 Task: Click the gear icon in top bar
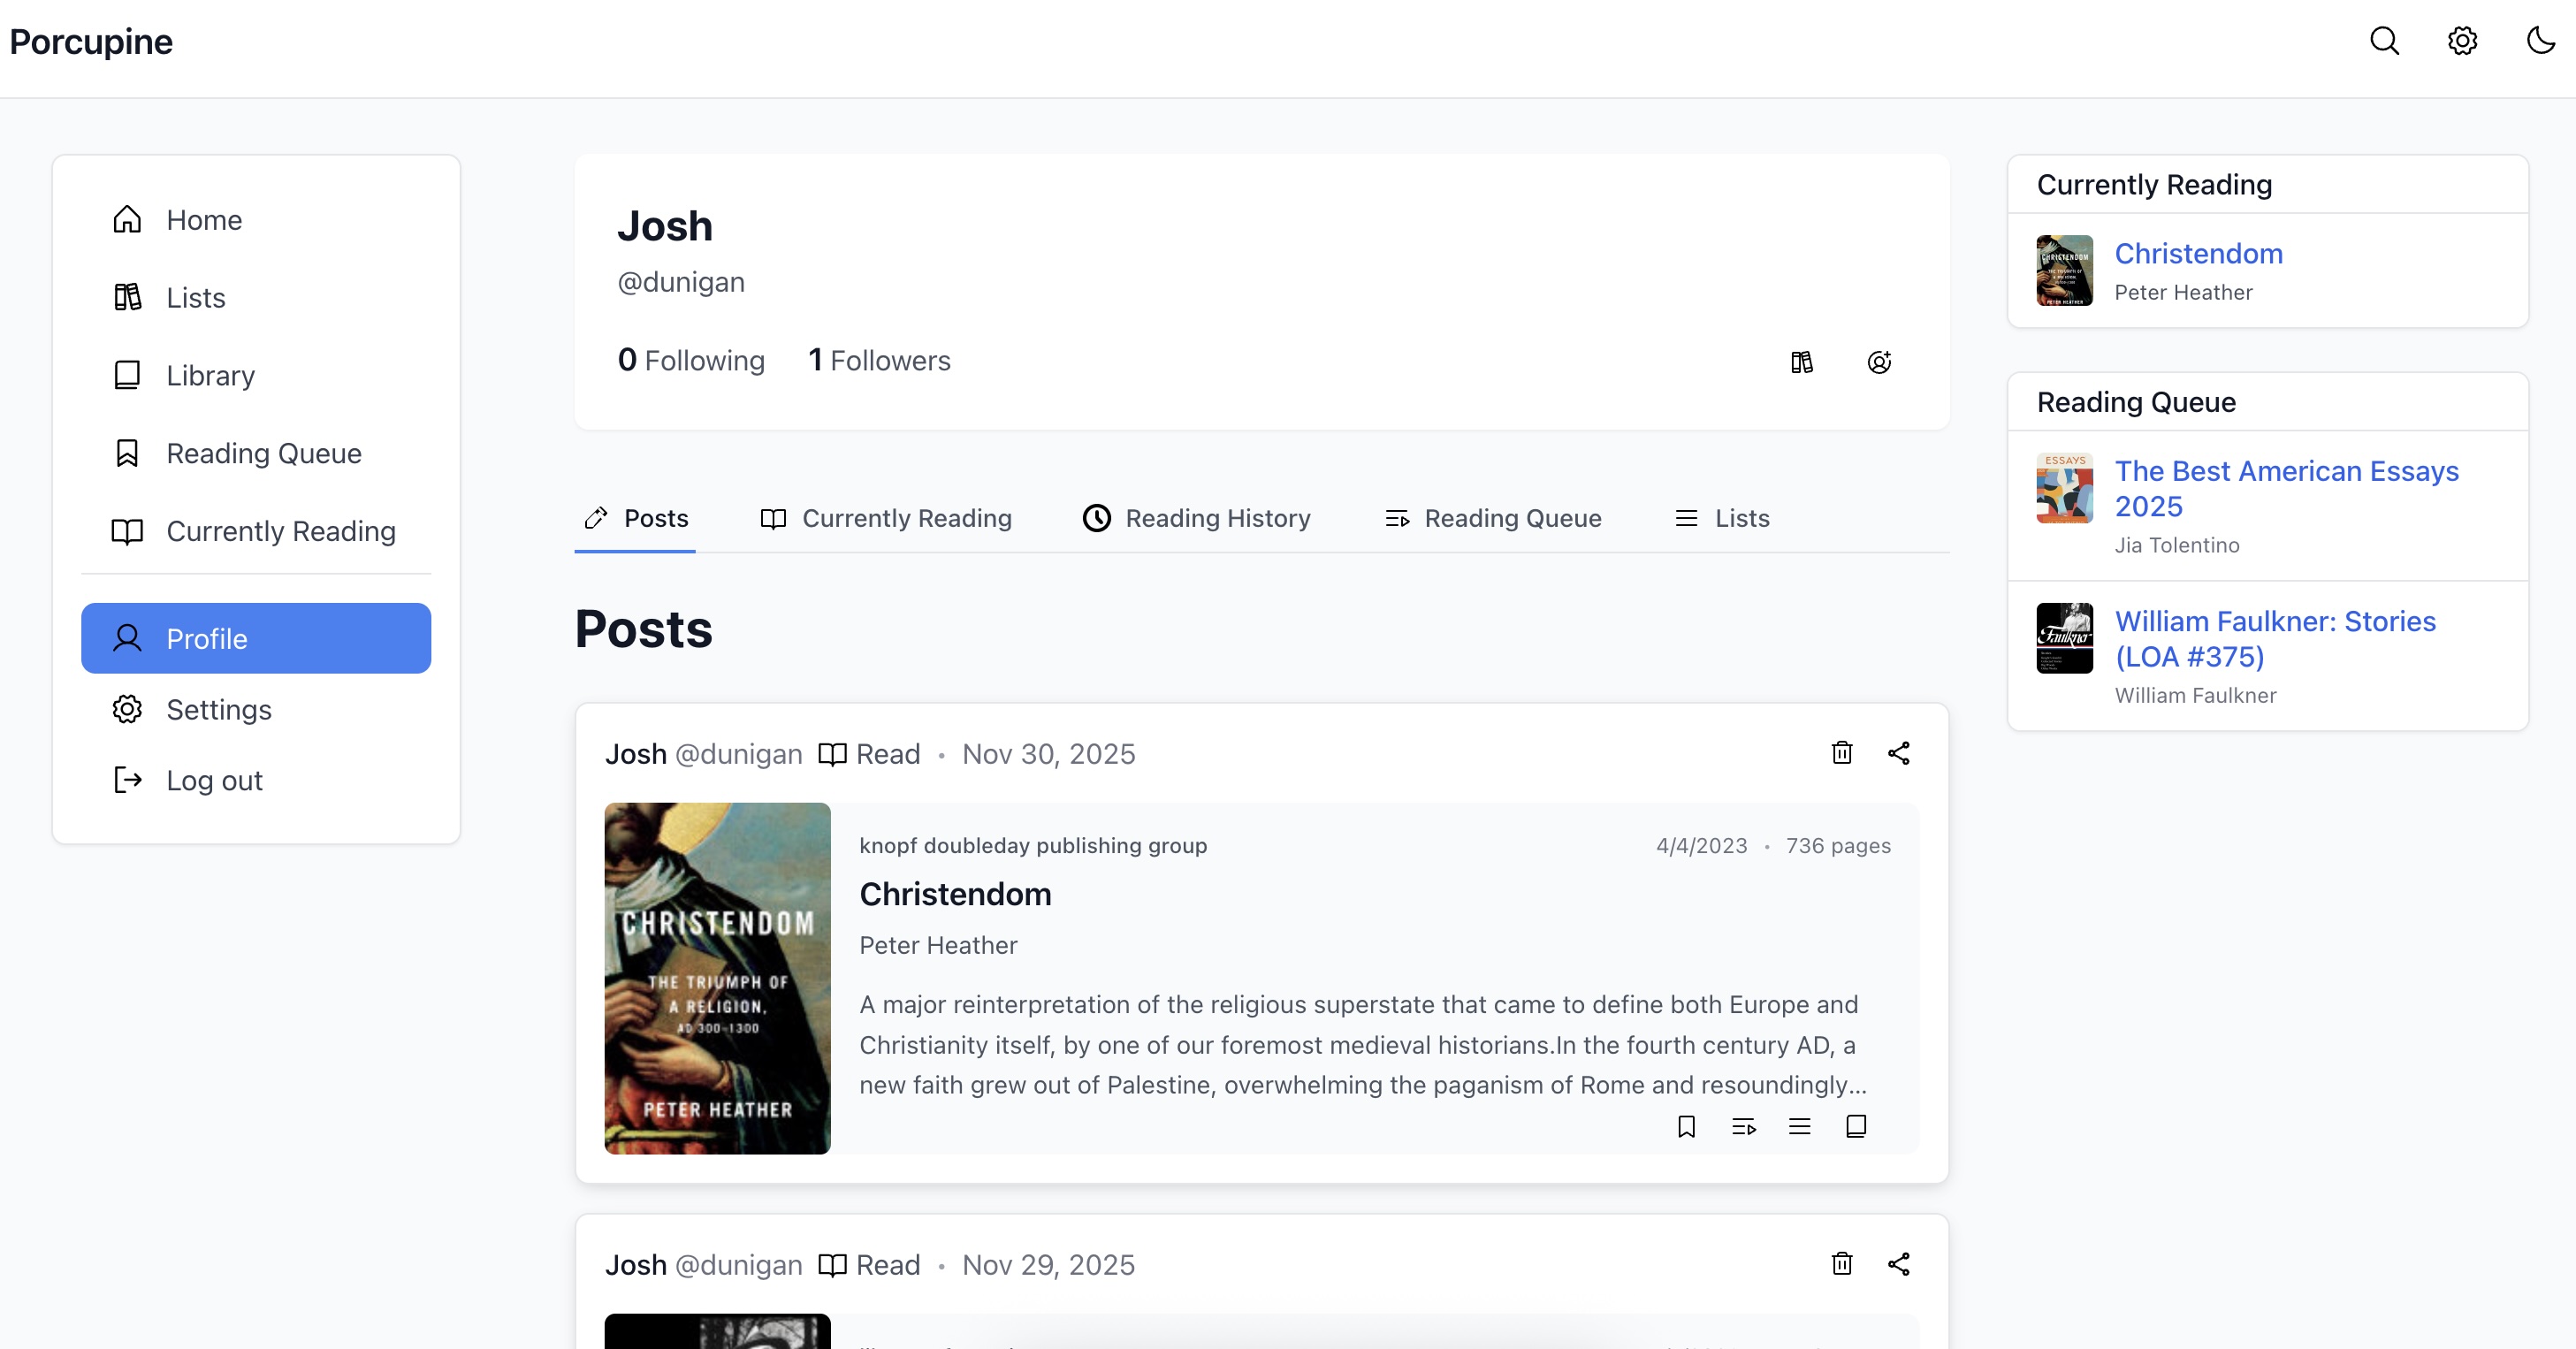(2462, 41)
